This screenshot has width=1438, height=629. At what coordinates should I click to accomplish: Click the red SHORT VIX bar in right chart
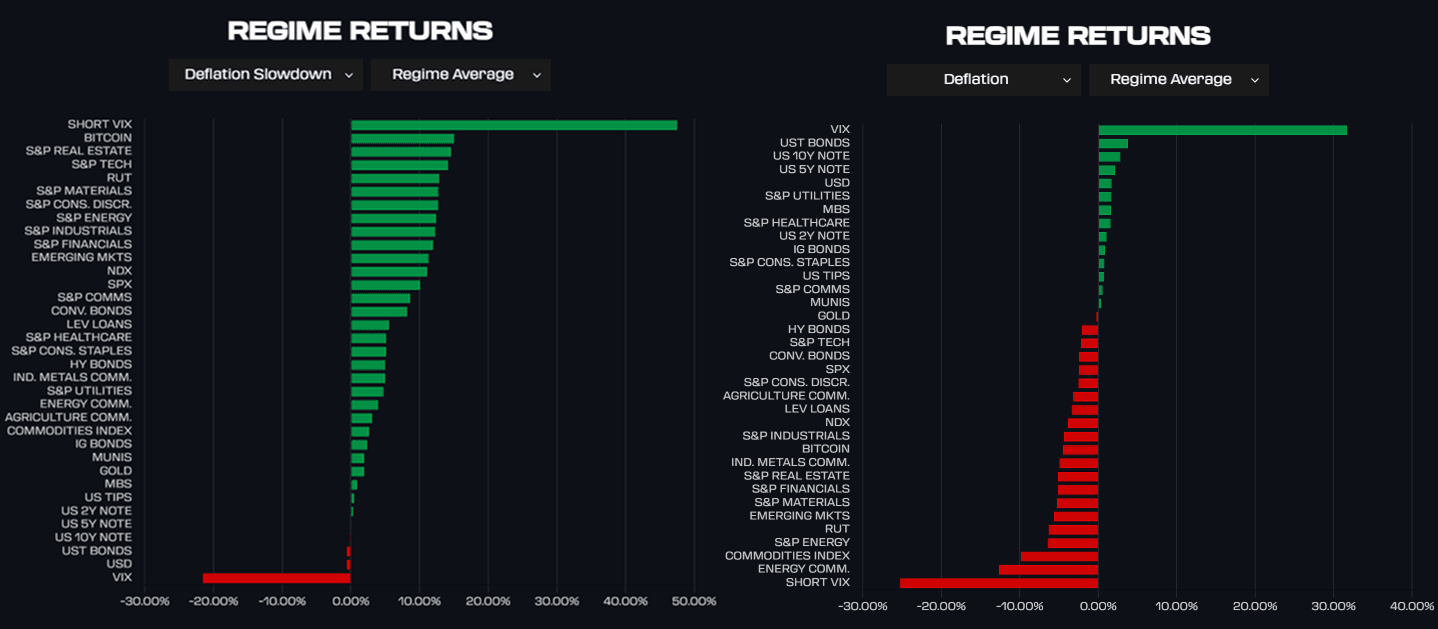click(x=998, y=583)
